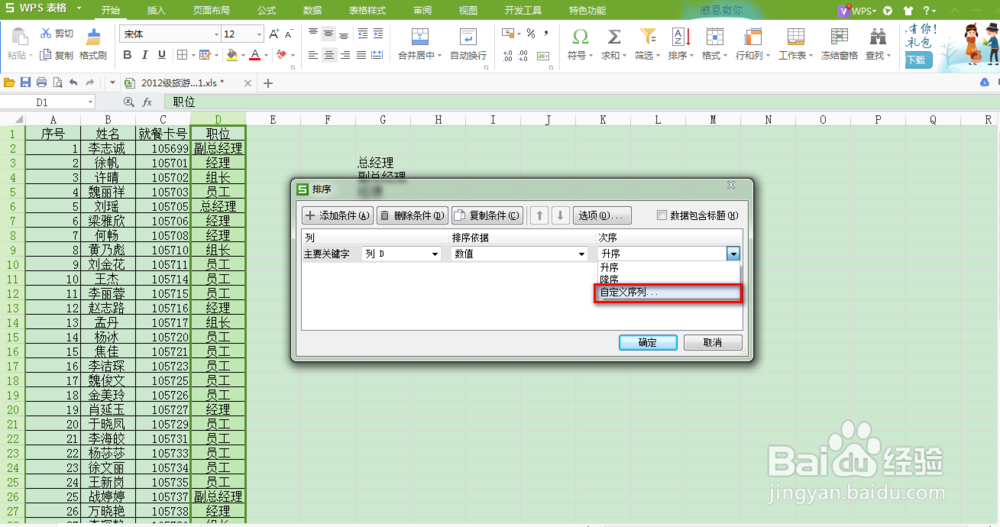
Task: Toggle Italic formatting
Action: click(x=144, y=55)
